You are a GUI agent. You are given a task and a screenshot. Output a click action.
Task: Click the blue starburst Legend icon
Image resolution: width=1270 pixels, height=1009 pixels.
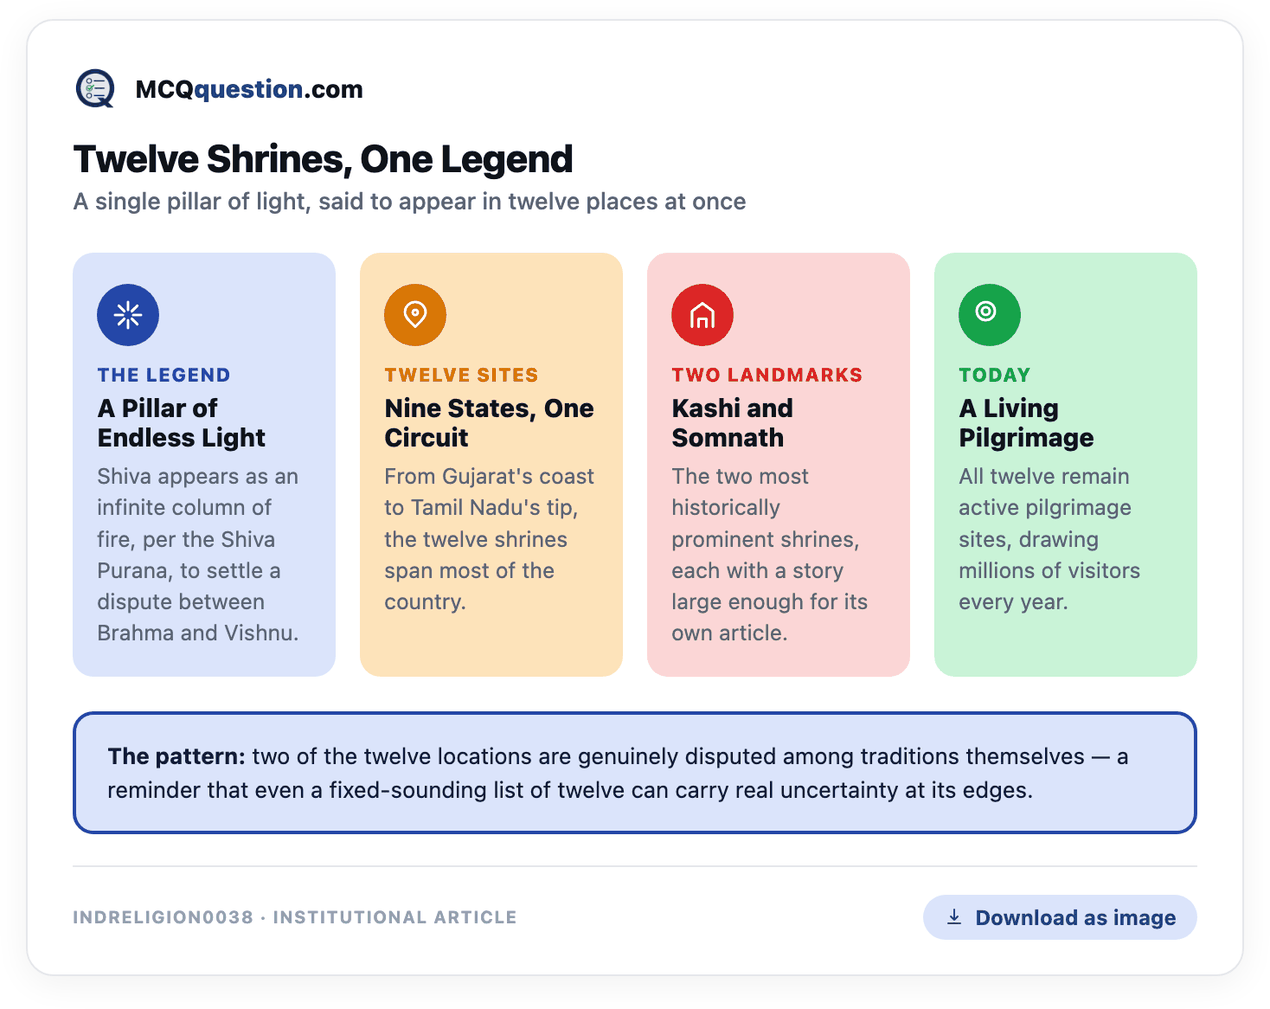point(128,315)
